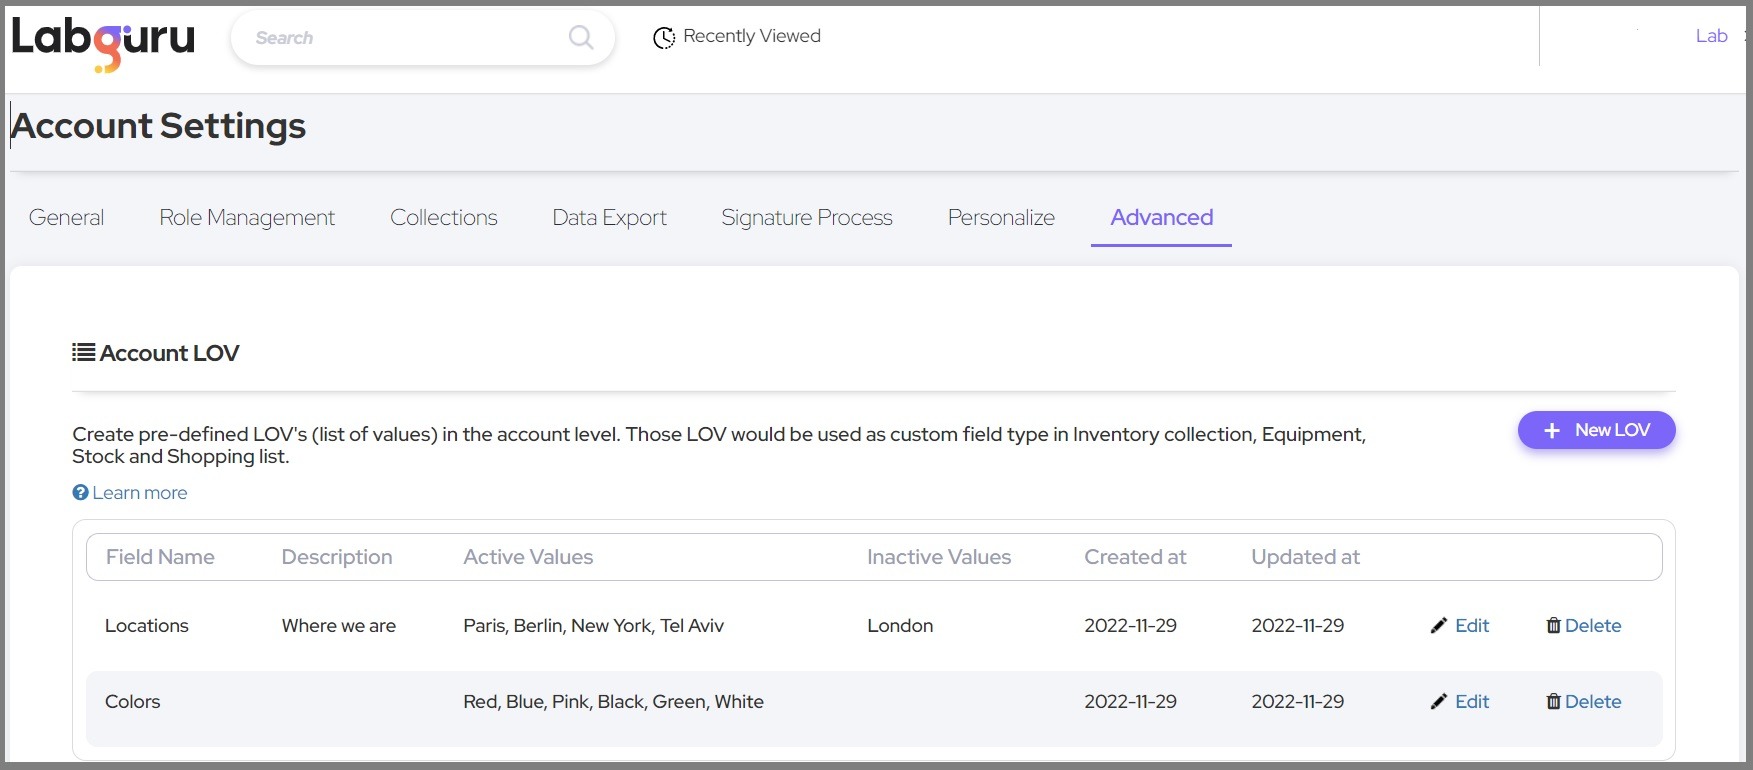
Task: Click the Field Name column header
Action: (x=160, y=557)
